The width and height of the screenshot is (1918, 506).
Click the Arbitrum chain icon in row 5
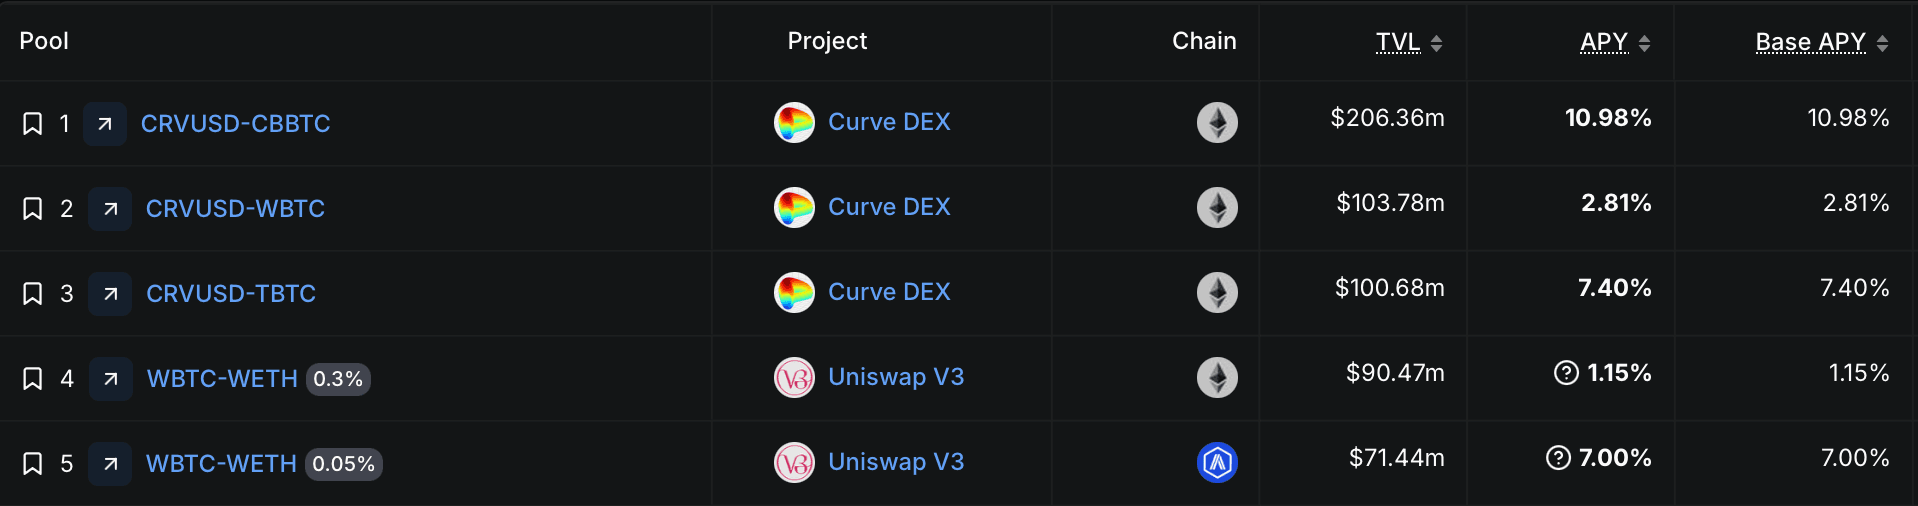(1217, 463)
